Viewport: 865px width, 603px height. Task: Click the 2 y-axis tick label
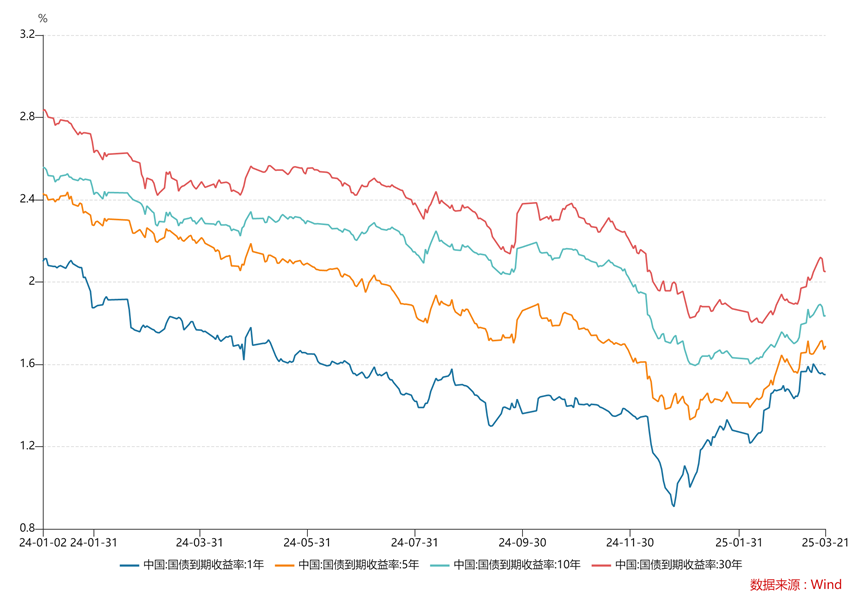[31, 281]
